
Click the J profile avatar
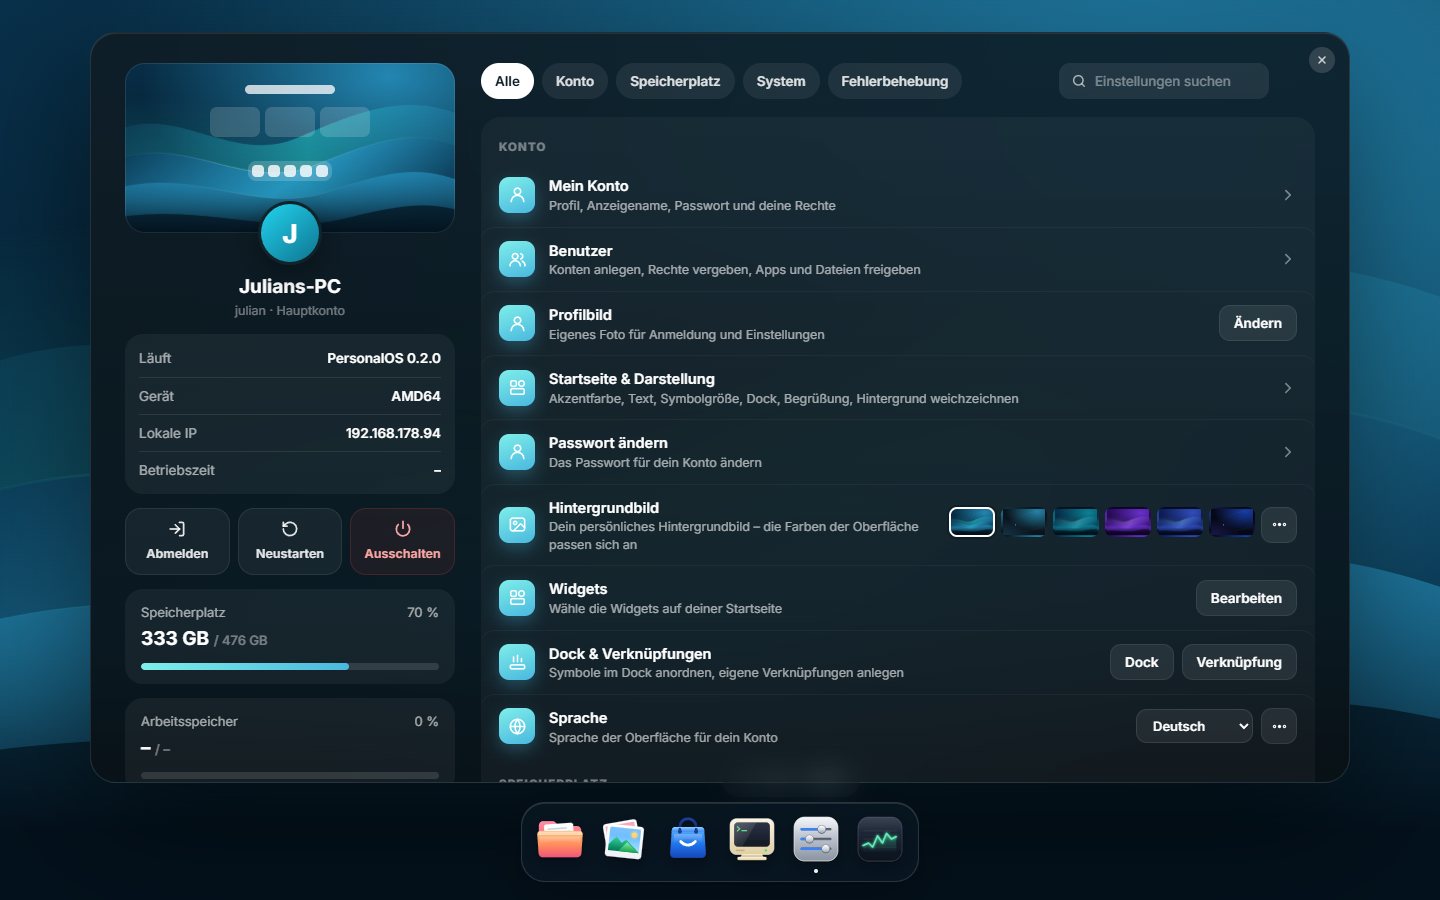290,233
